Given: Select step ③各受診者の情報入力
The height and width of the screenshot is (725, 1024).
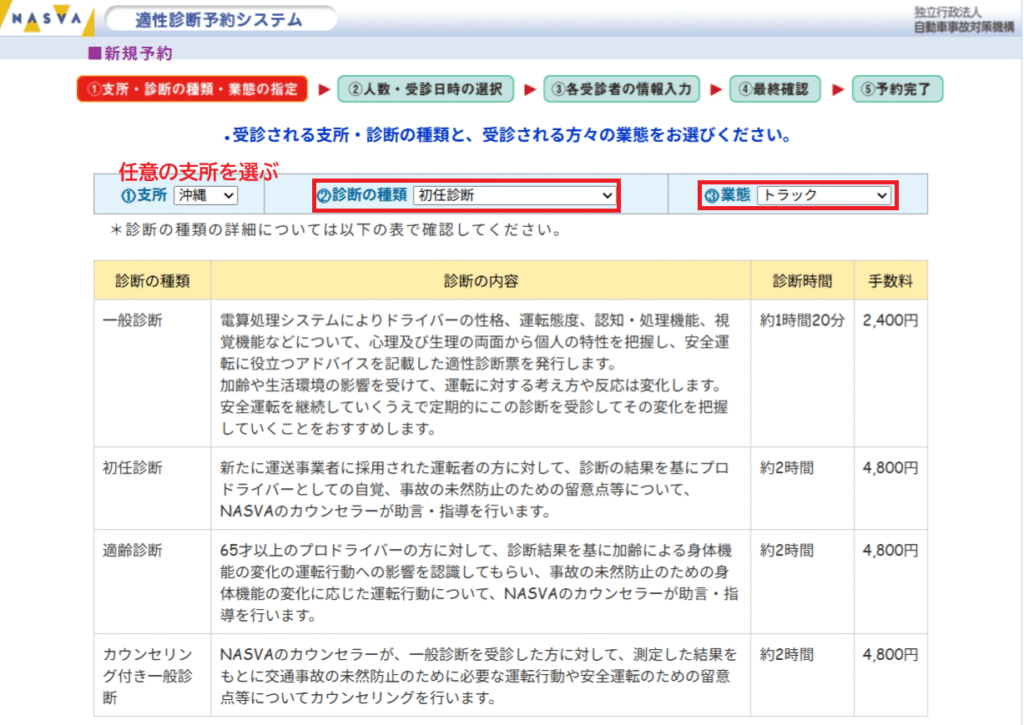Looking at the screenshot, I should click(x=621, y=89).
